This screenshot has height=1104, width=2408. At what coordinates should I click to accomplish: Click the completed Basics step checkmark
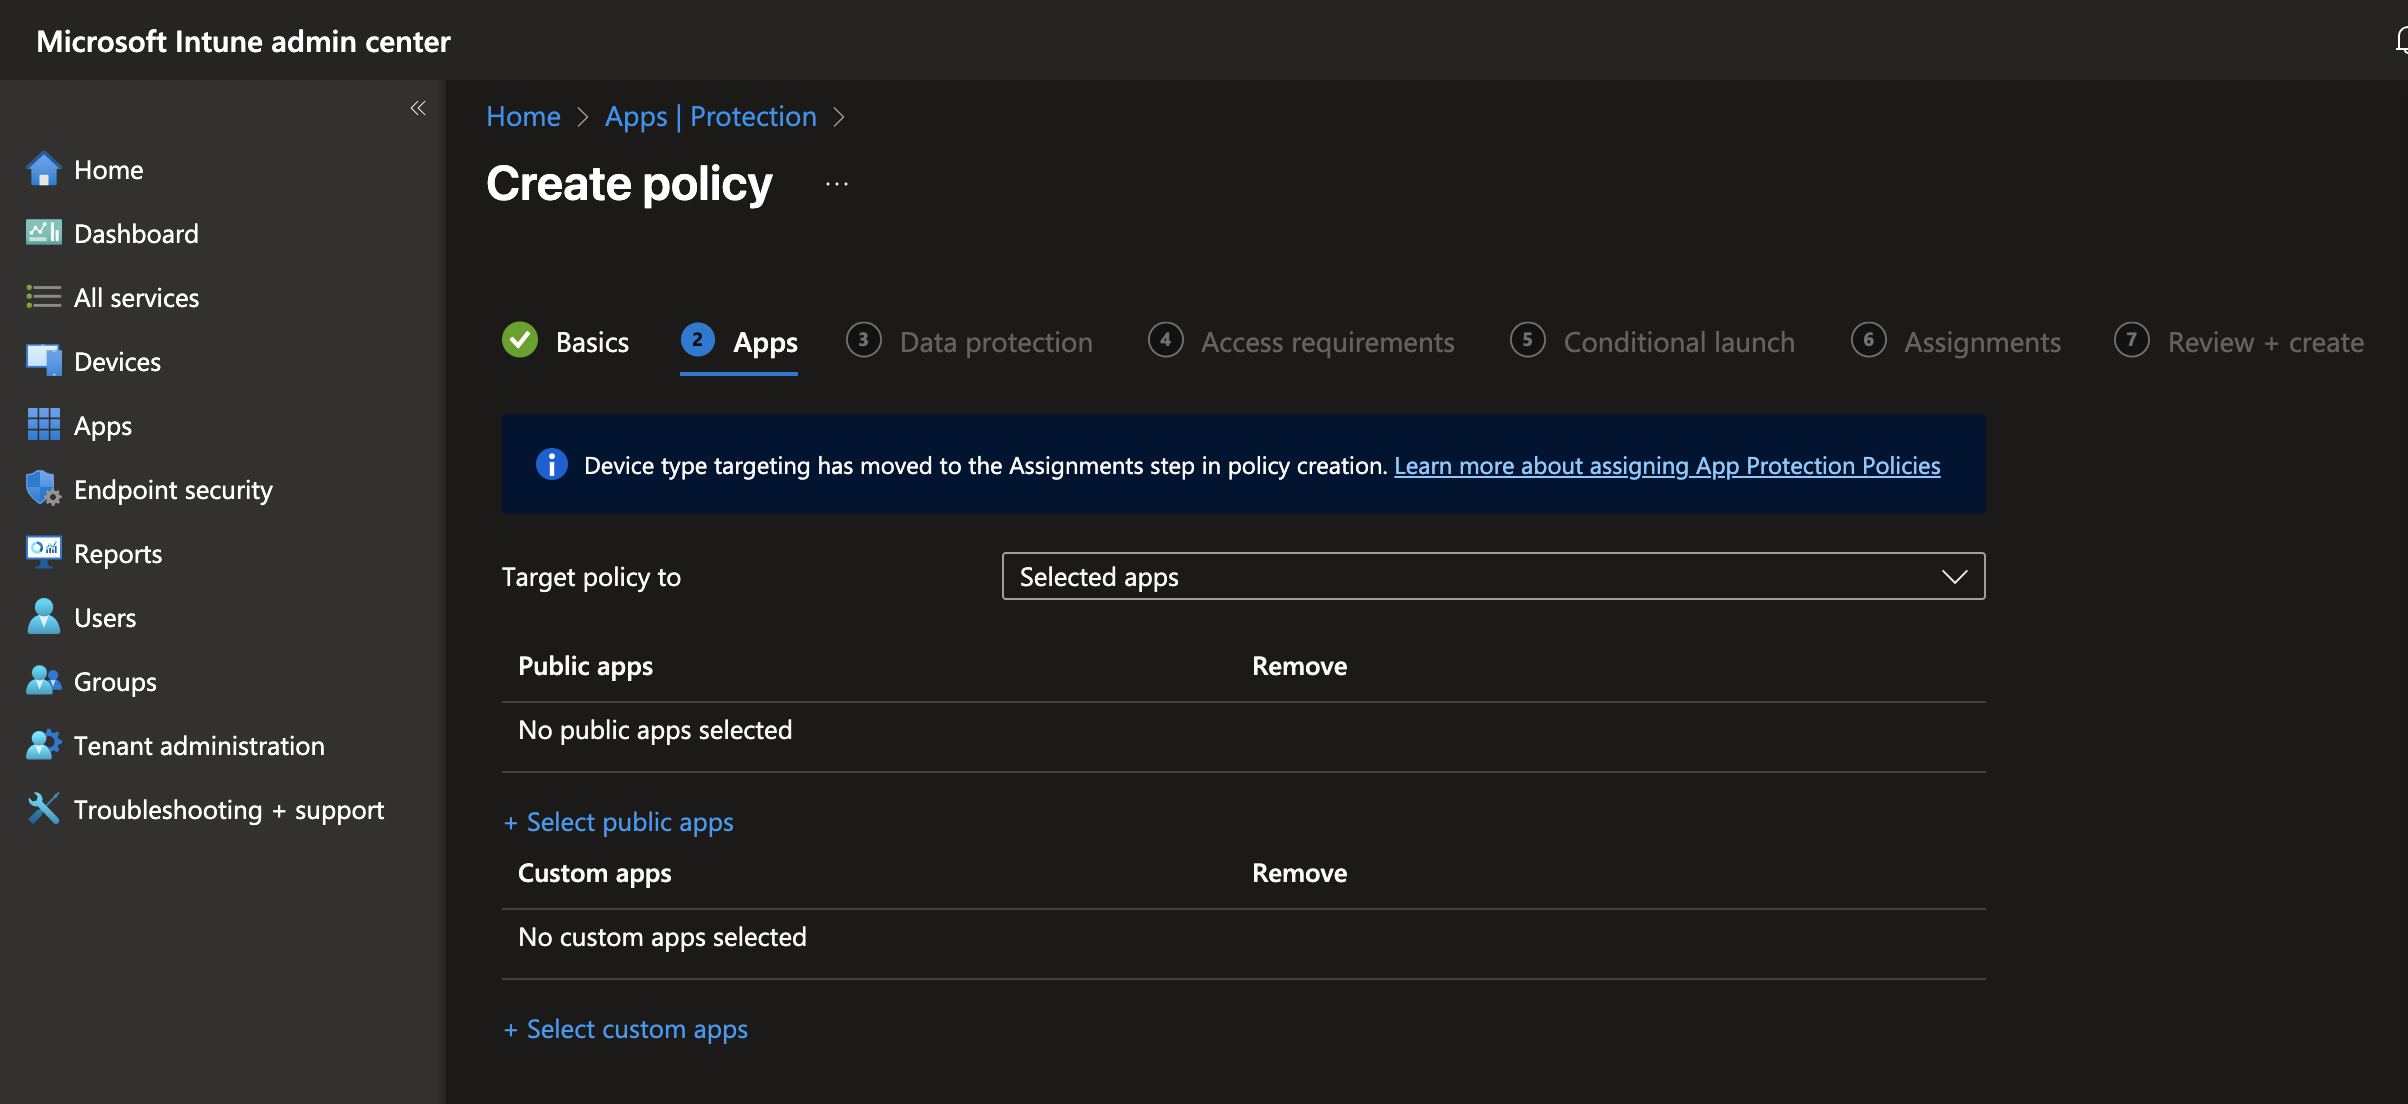[x=519, y=341]
